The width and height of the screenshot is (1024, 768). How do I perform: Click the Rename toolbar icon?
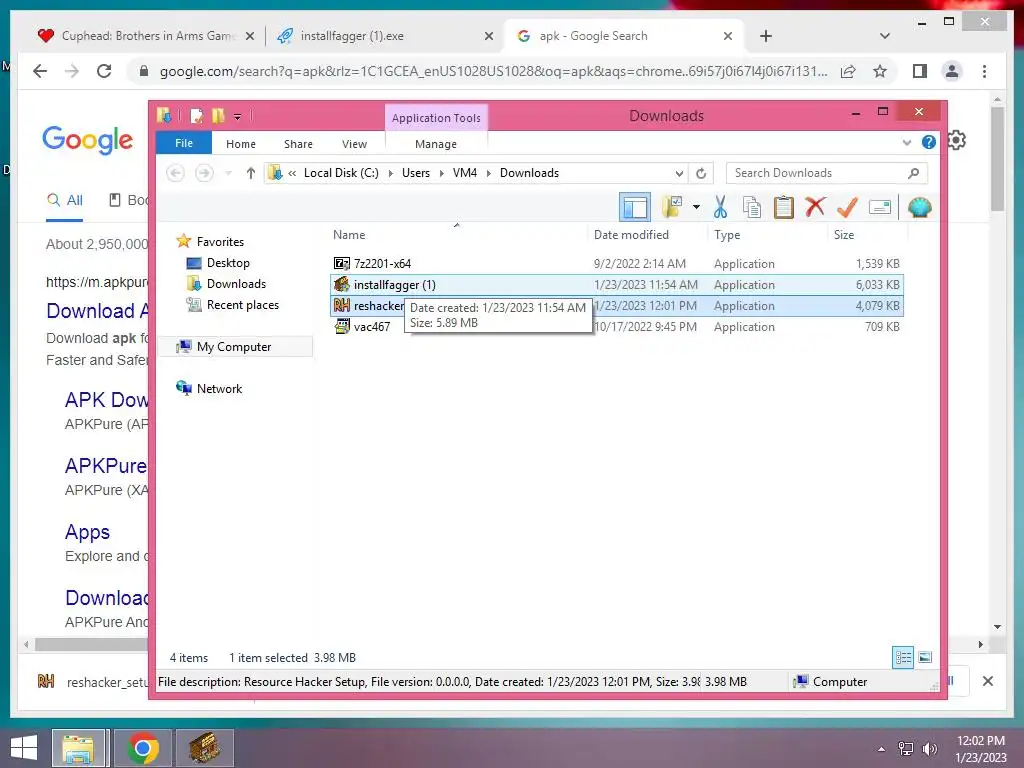click(880, 208)
